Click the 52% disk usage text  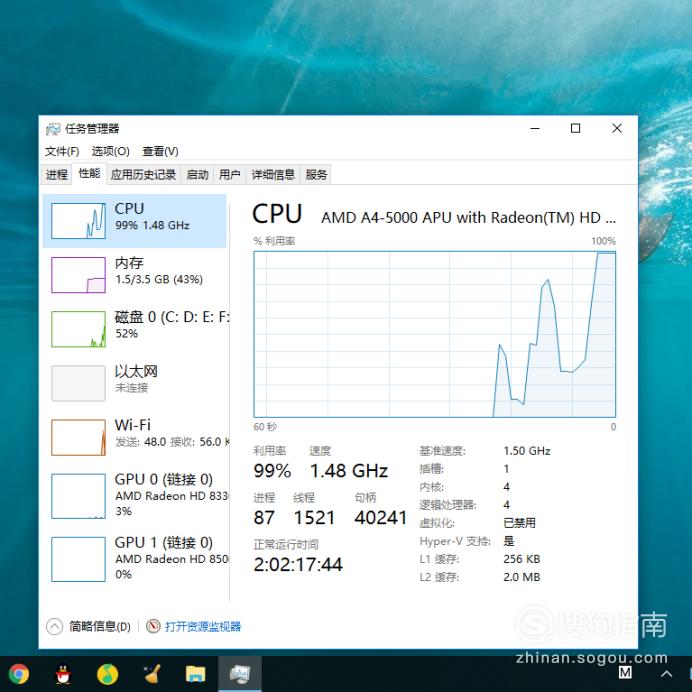[x=127, y=334]
